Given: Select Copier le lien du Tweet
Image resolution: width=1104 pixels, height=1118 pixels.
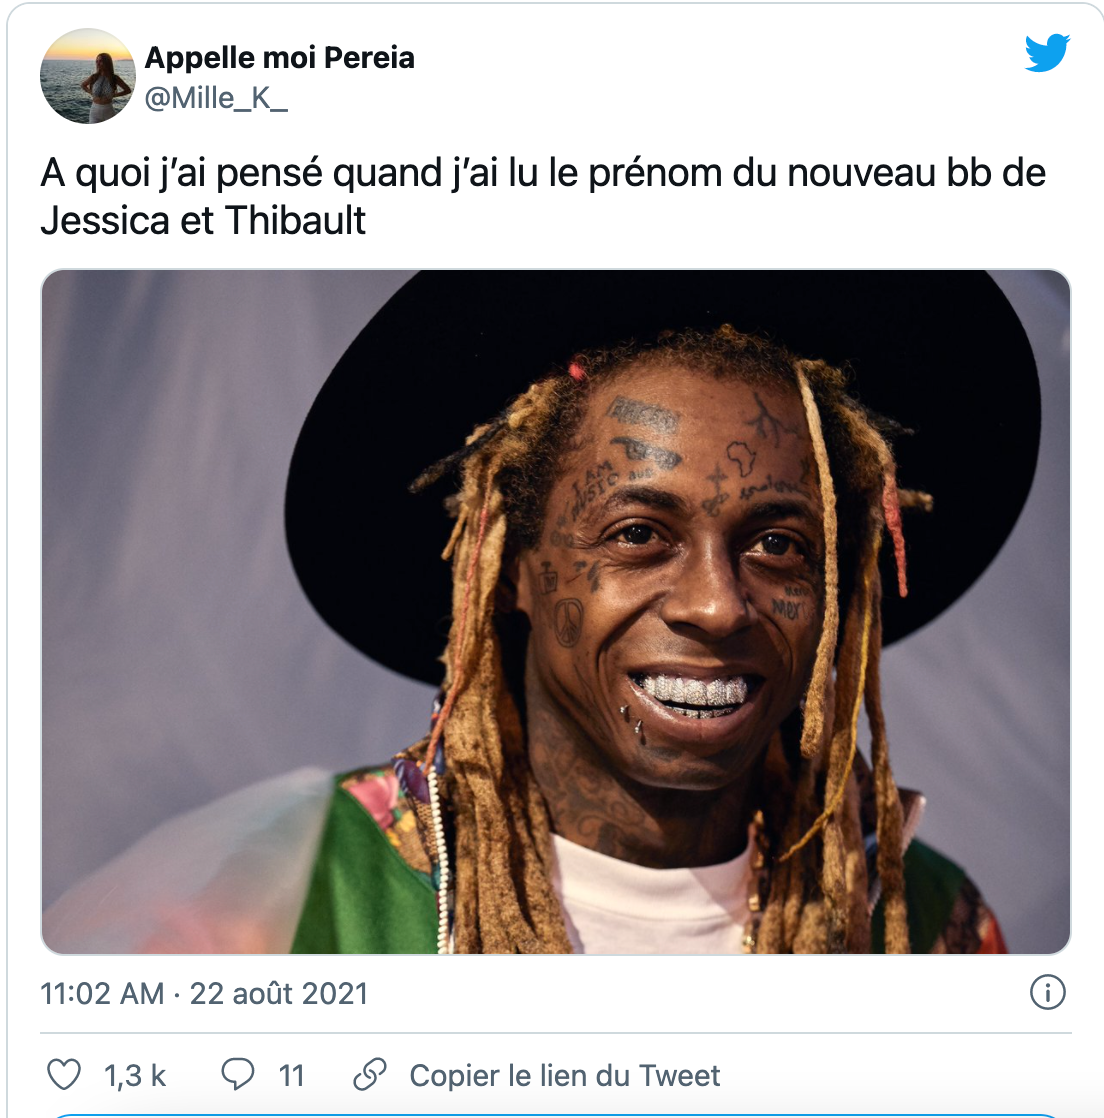Looking at the screenshot, I should pyautogui.click(x=564, y=1075).
